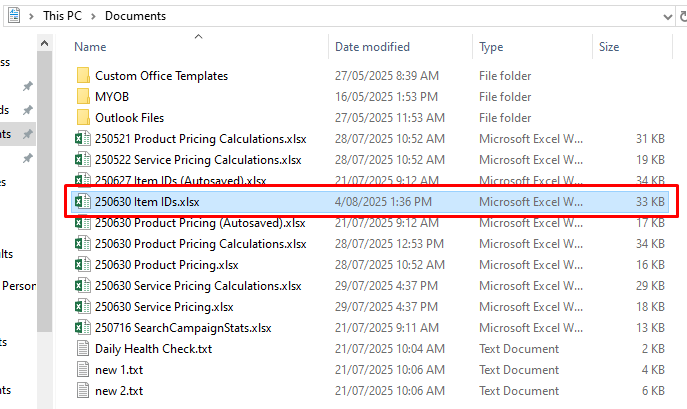Viewport: 687px width, 409px height.
Task: Sort files by Date modified column header
Action: coord(372,47)
